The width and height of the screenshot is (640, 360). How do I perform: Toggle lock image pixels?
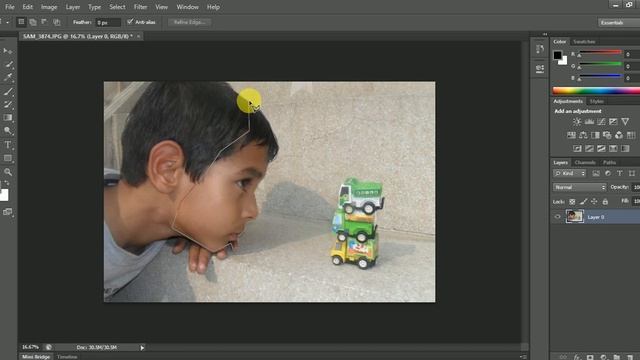click(x=584, y=201)
